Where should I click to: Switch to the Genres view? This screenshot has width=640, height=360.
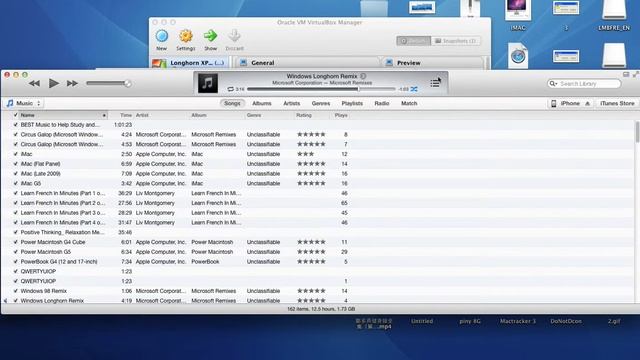click(x=321, y=103)
